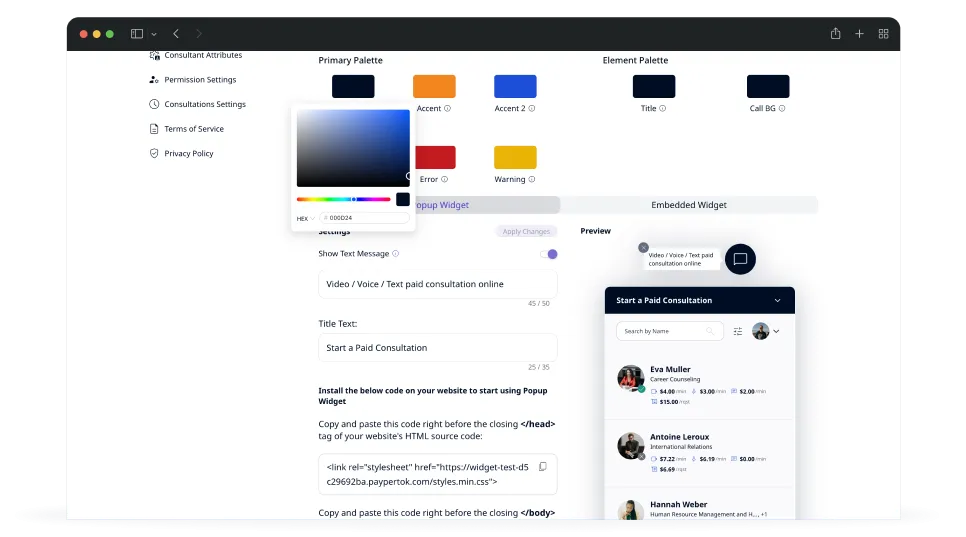Screen dimensions: 966x537
Task: Toggle the browser sidebar icon
Action: (137, 34)
